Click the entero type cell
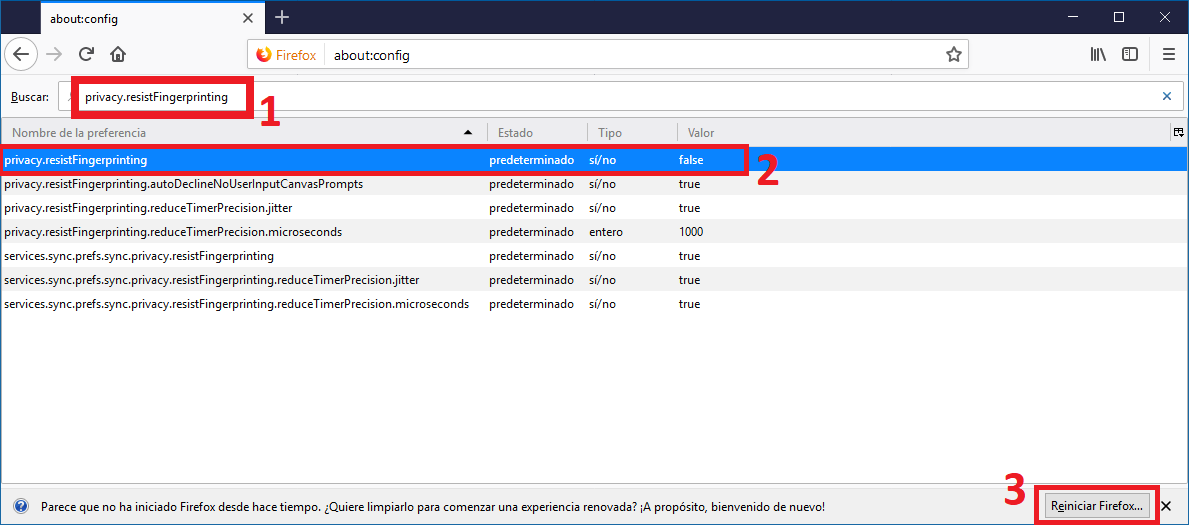The height and width of the screenshot is (525, 1189). (606, 232)
